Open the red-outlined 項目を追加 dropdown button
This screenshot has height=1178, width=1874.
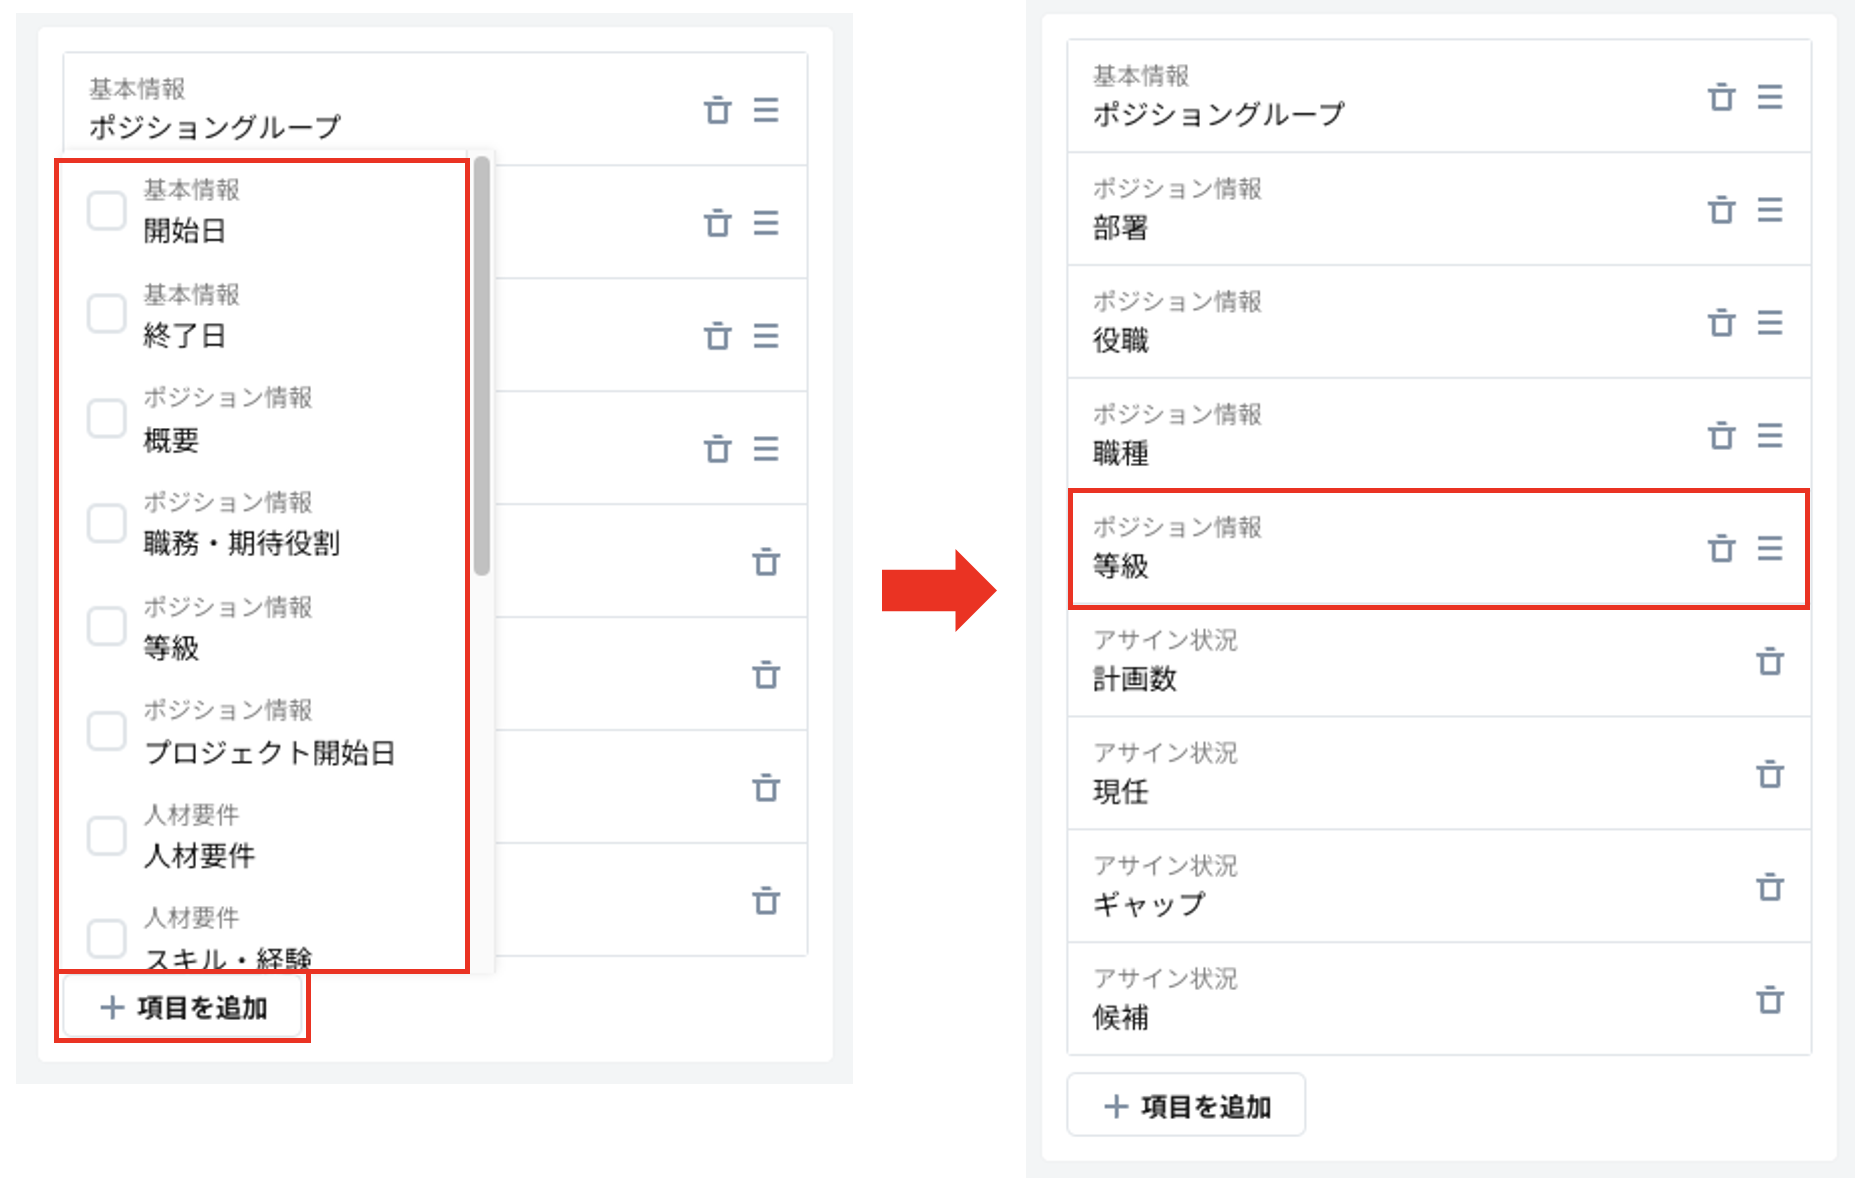pyautogui.click(x=183, y=1007)
